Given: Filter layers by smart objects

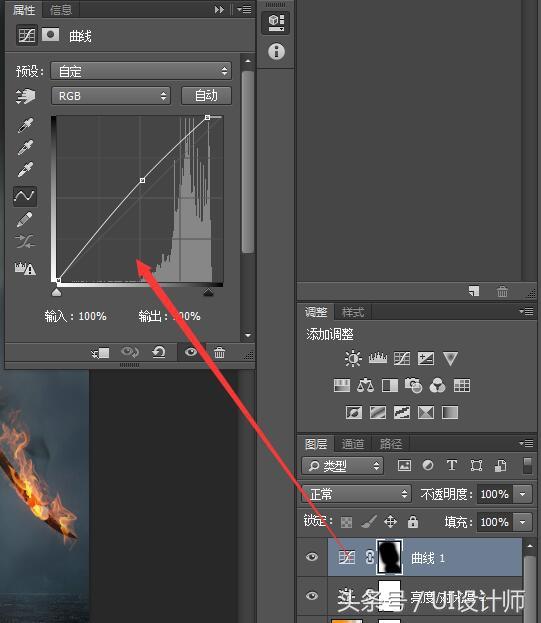Looking at the screenshot, I should [500, 465].
